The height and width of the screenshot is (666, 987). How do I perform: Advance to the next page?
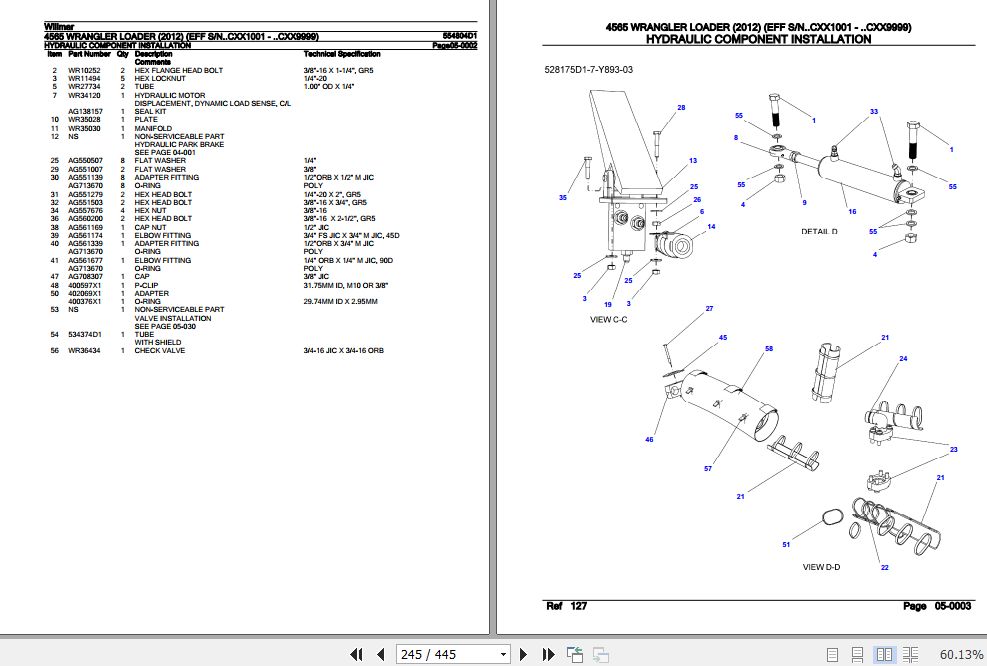(524, 654)
